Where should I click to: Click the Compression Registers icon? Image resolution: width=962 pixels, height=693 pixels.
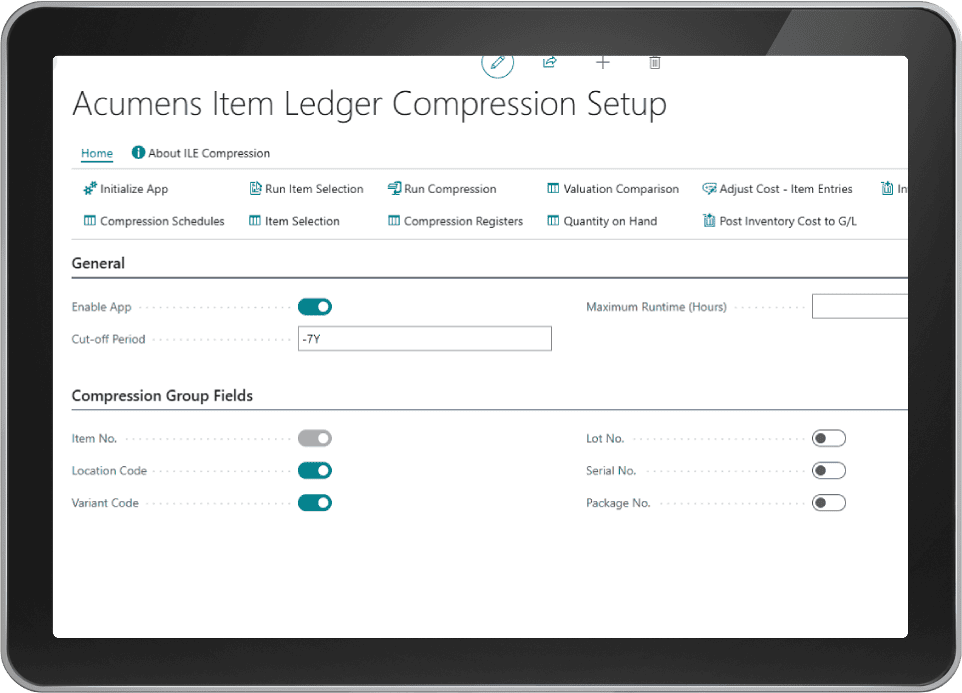[394, 221]
